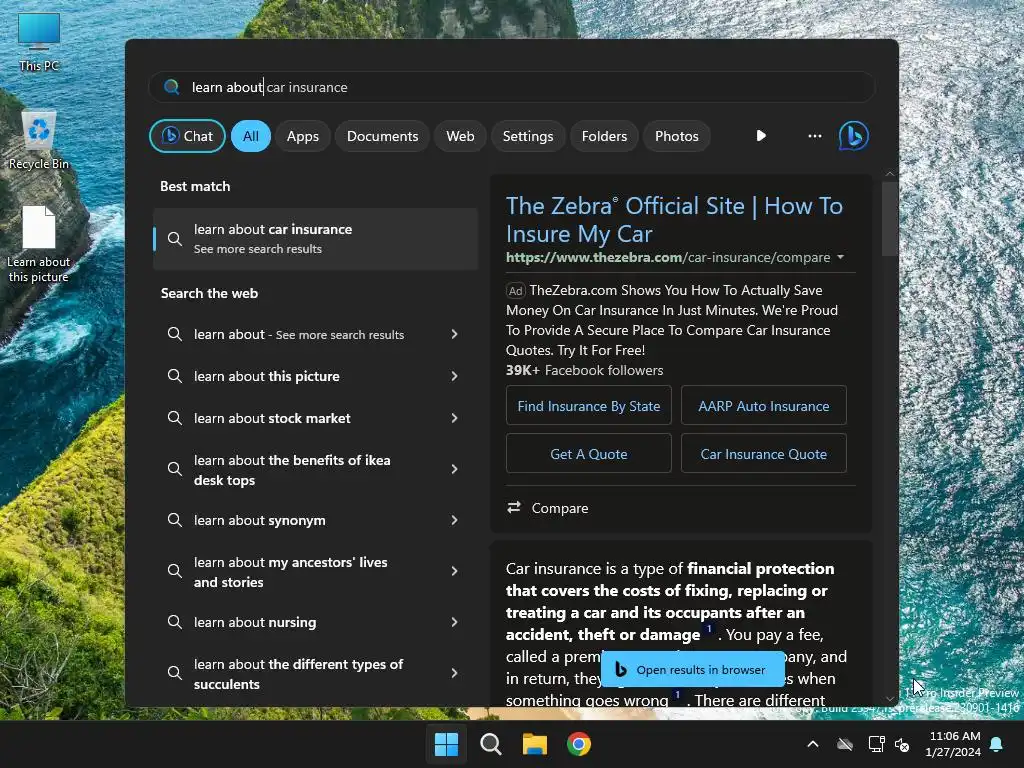Expand 'learn about synonym' chevron

[x=455, y=520]
